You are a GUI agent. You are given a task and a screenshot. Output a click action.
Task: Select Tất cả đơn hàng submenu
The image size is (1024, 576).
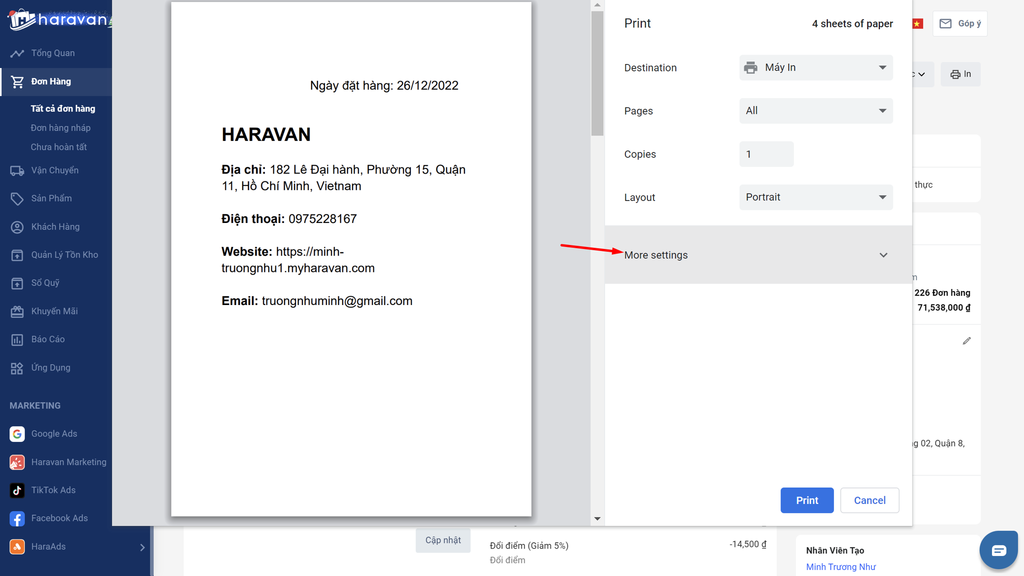click(63, 108)
